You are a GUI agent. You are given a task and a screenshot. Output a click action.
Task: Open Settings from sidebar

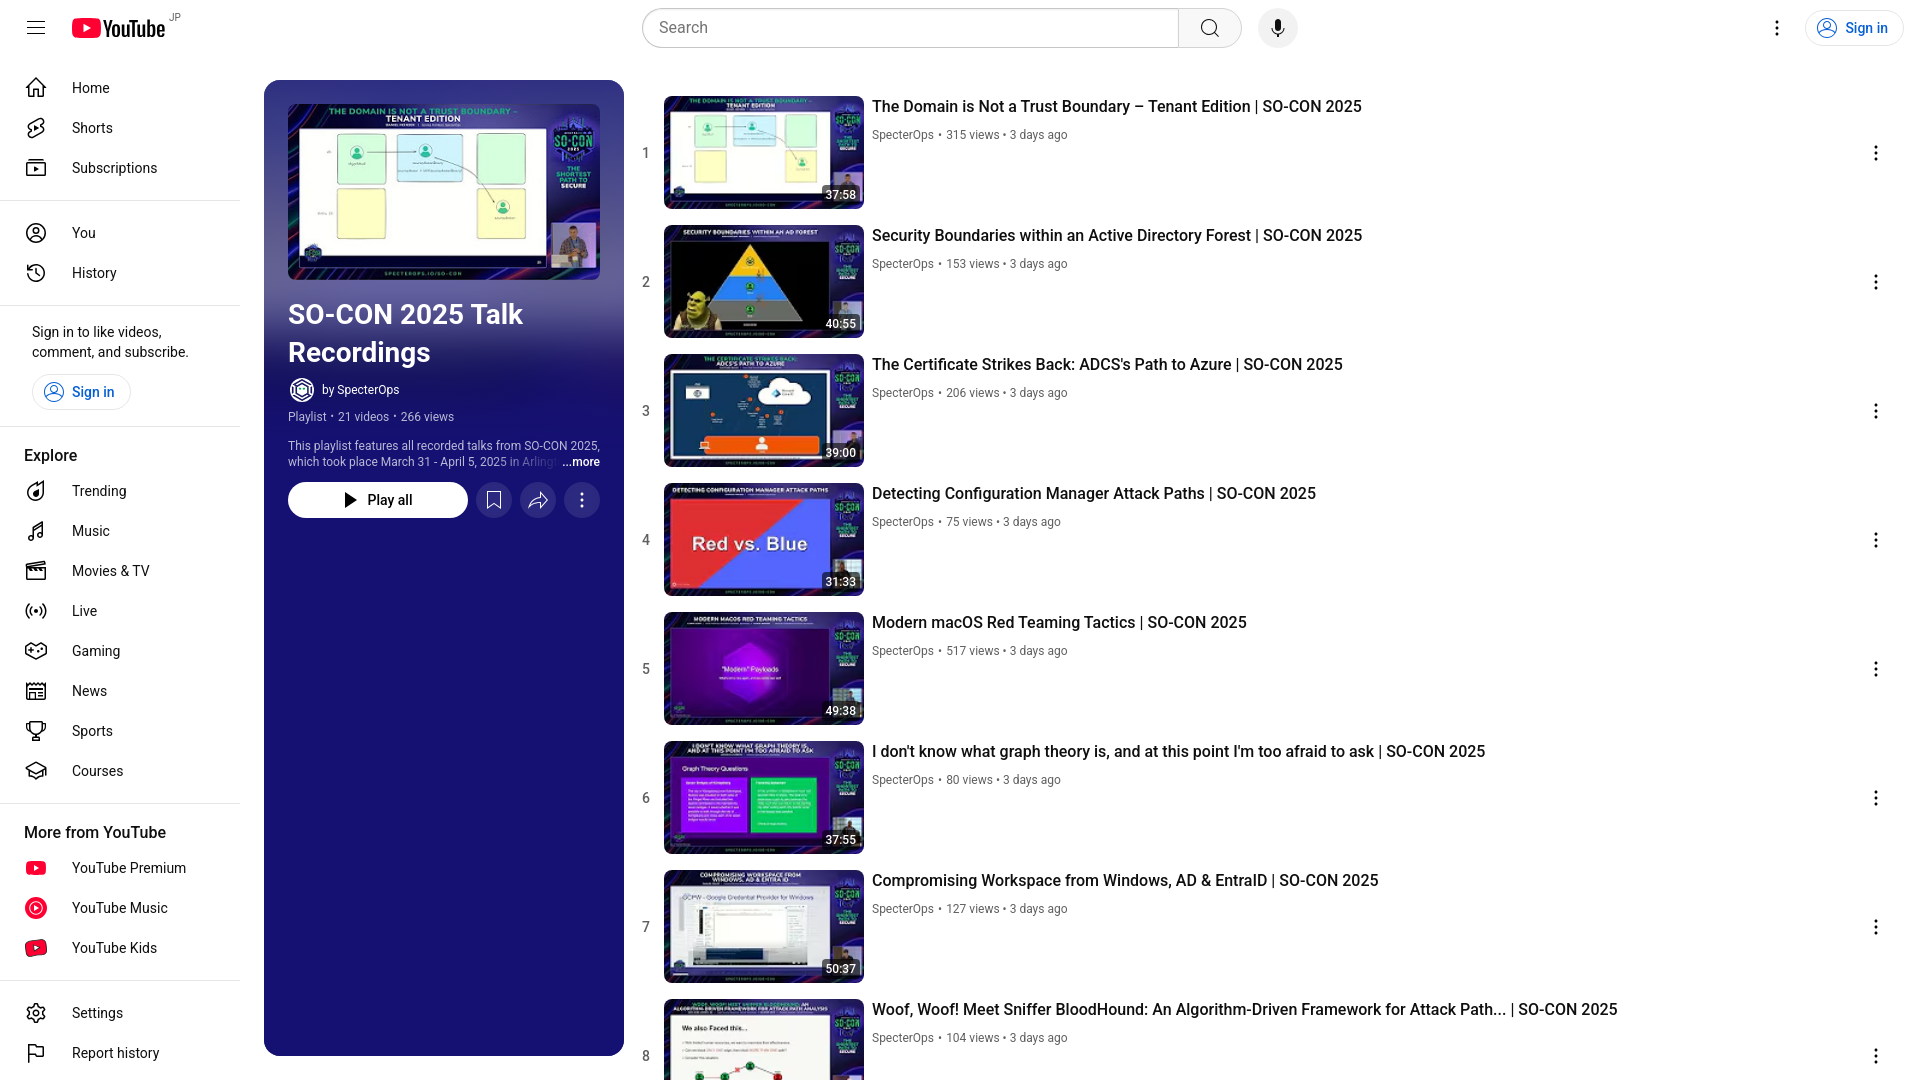click(120, 1013)
